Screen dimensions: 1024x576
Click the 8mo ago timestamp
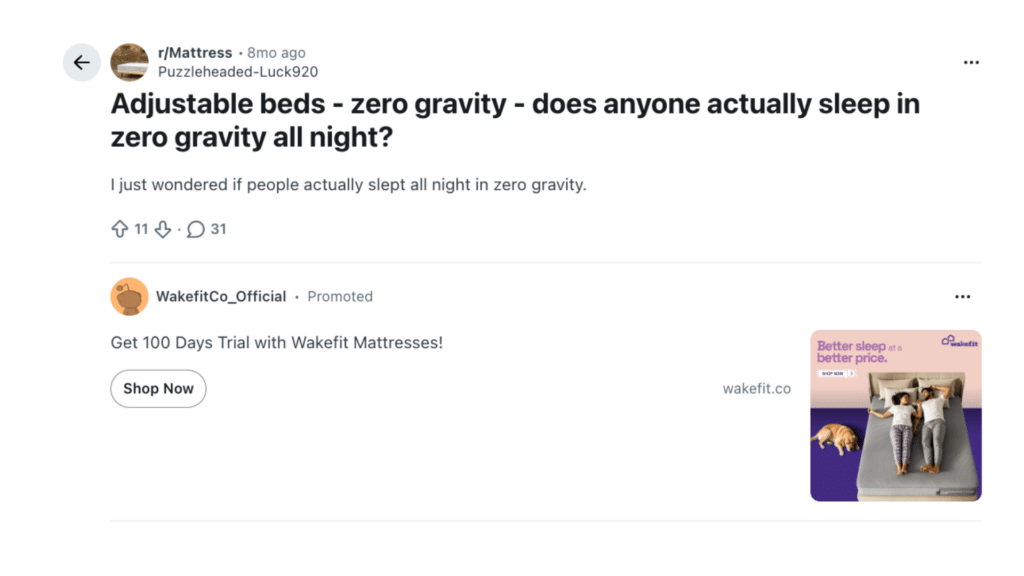coord(276,52)
